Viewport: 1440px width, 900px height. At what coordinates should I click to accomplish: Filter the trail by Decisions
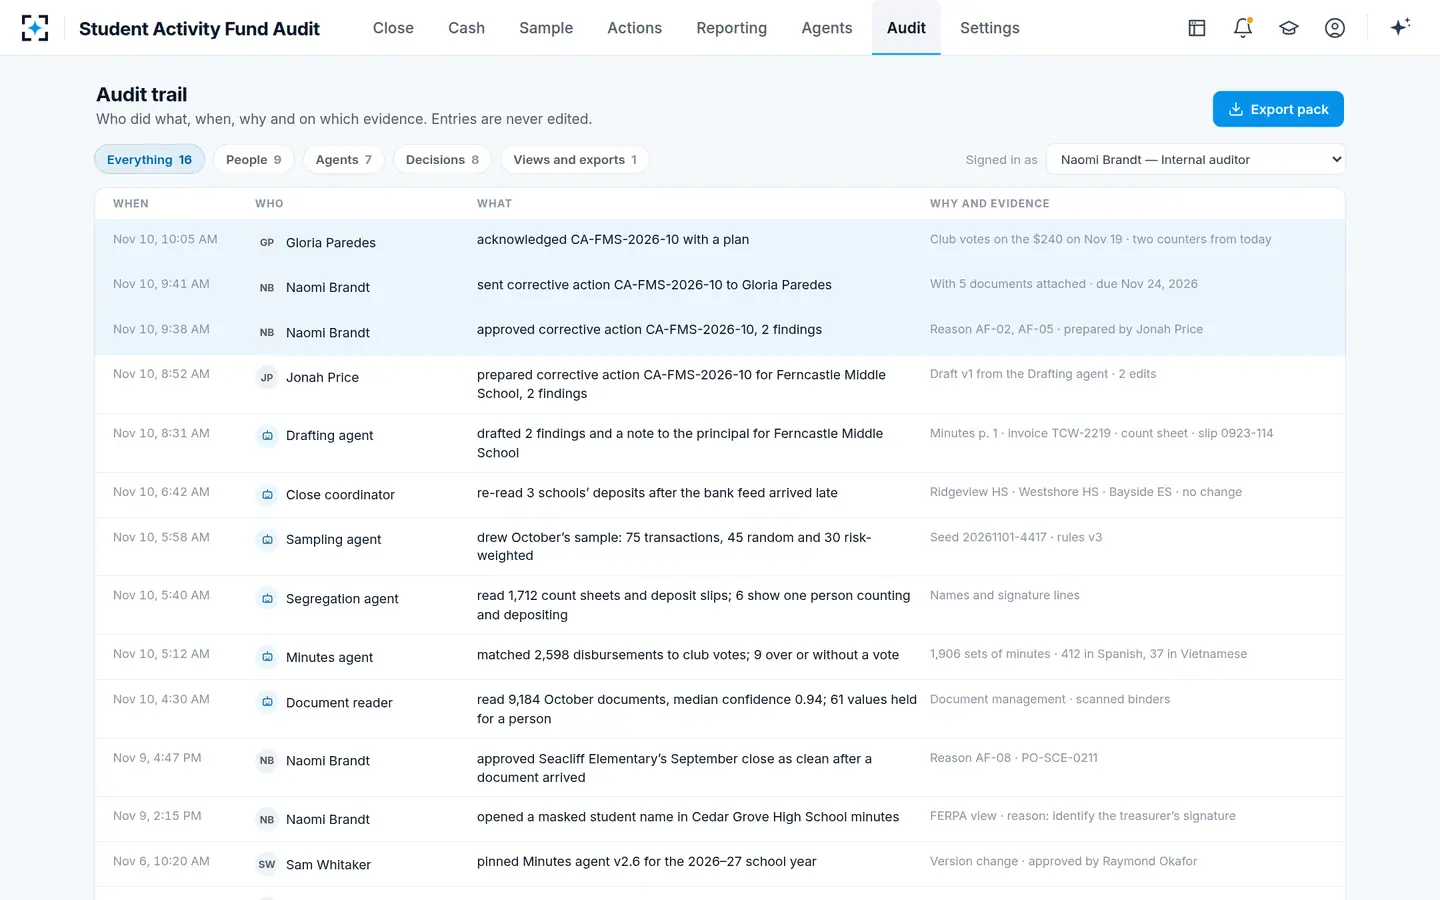click(442, 159)
